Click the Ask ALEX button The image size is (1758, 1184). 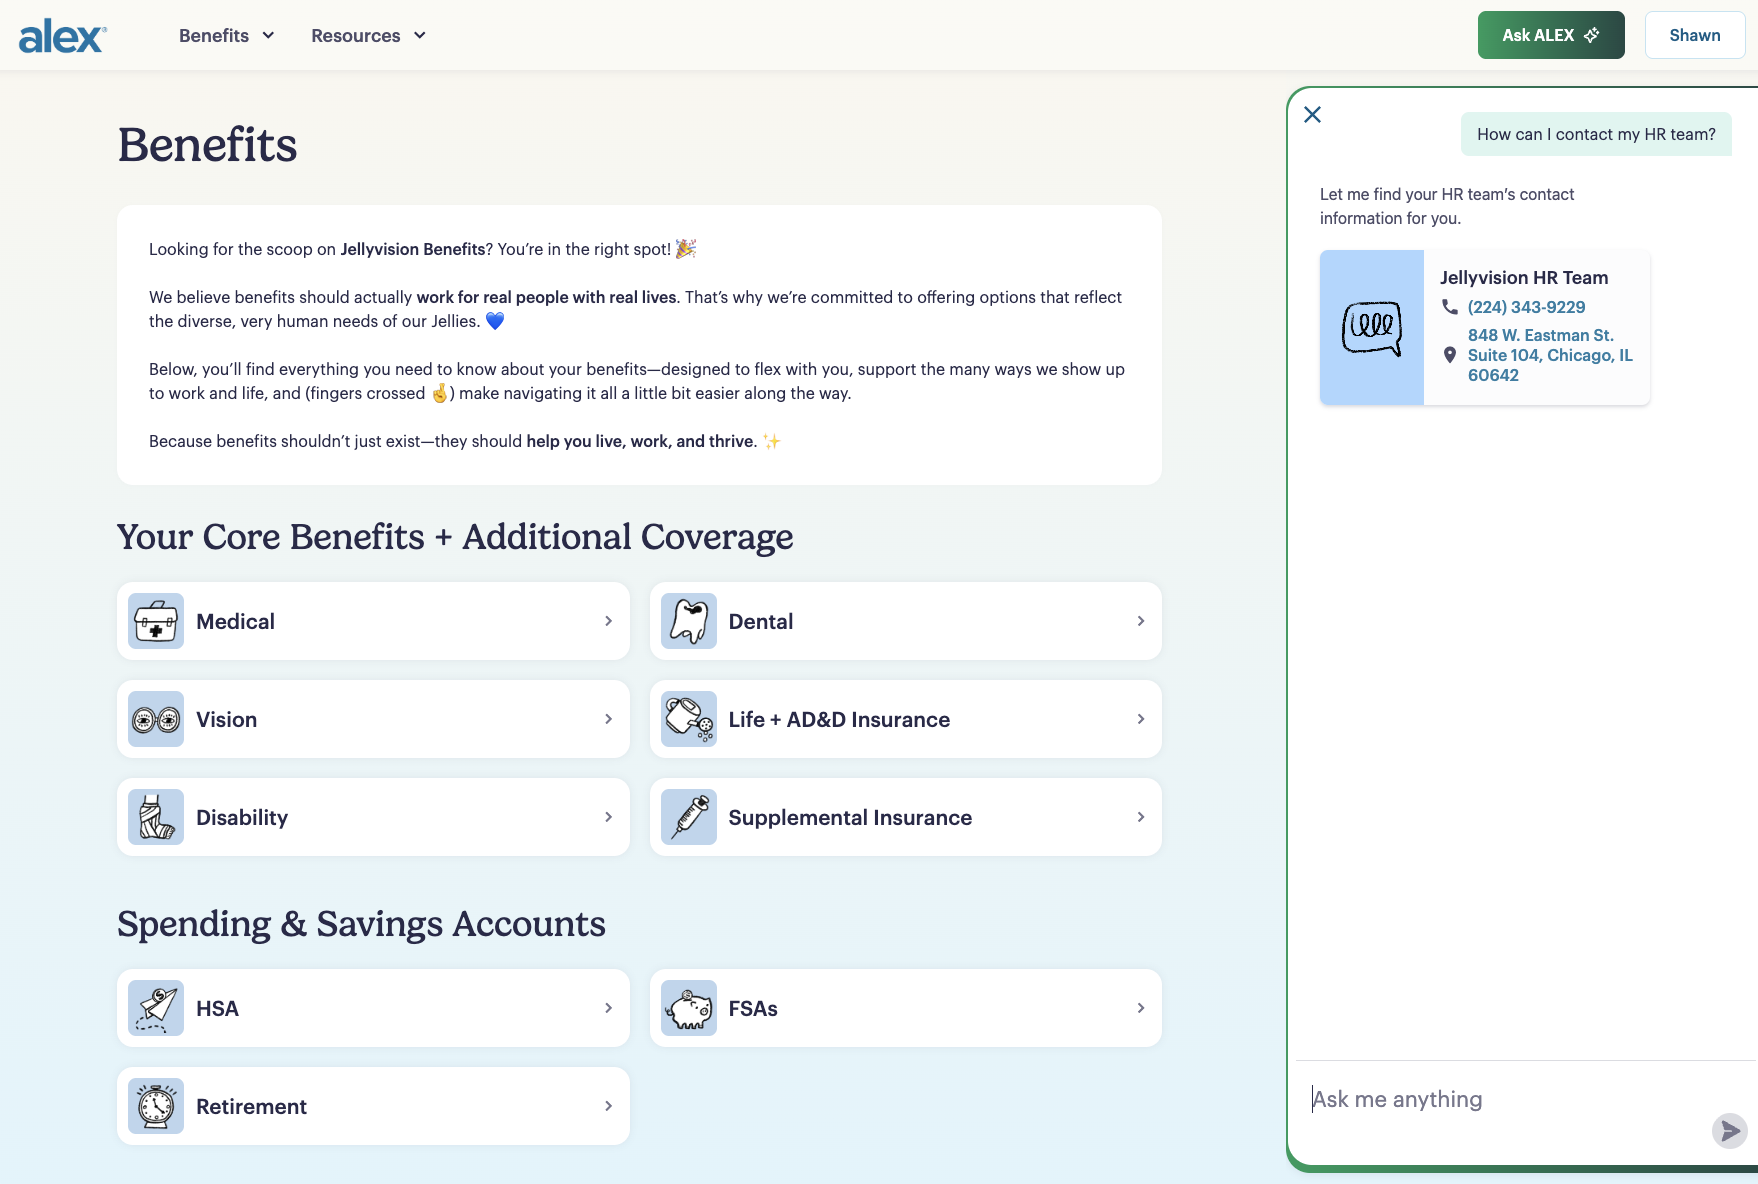[x=1550, y=35]
